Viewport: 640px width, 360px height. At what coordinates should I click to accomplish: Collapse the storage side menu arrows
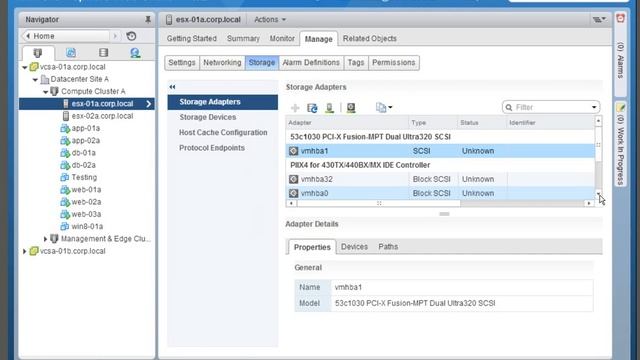coord(172,87)
